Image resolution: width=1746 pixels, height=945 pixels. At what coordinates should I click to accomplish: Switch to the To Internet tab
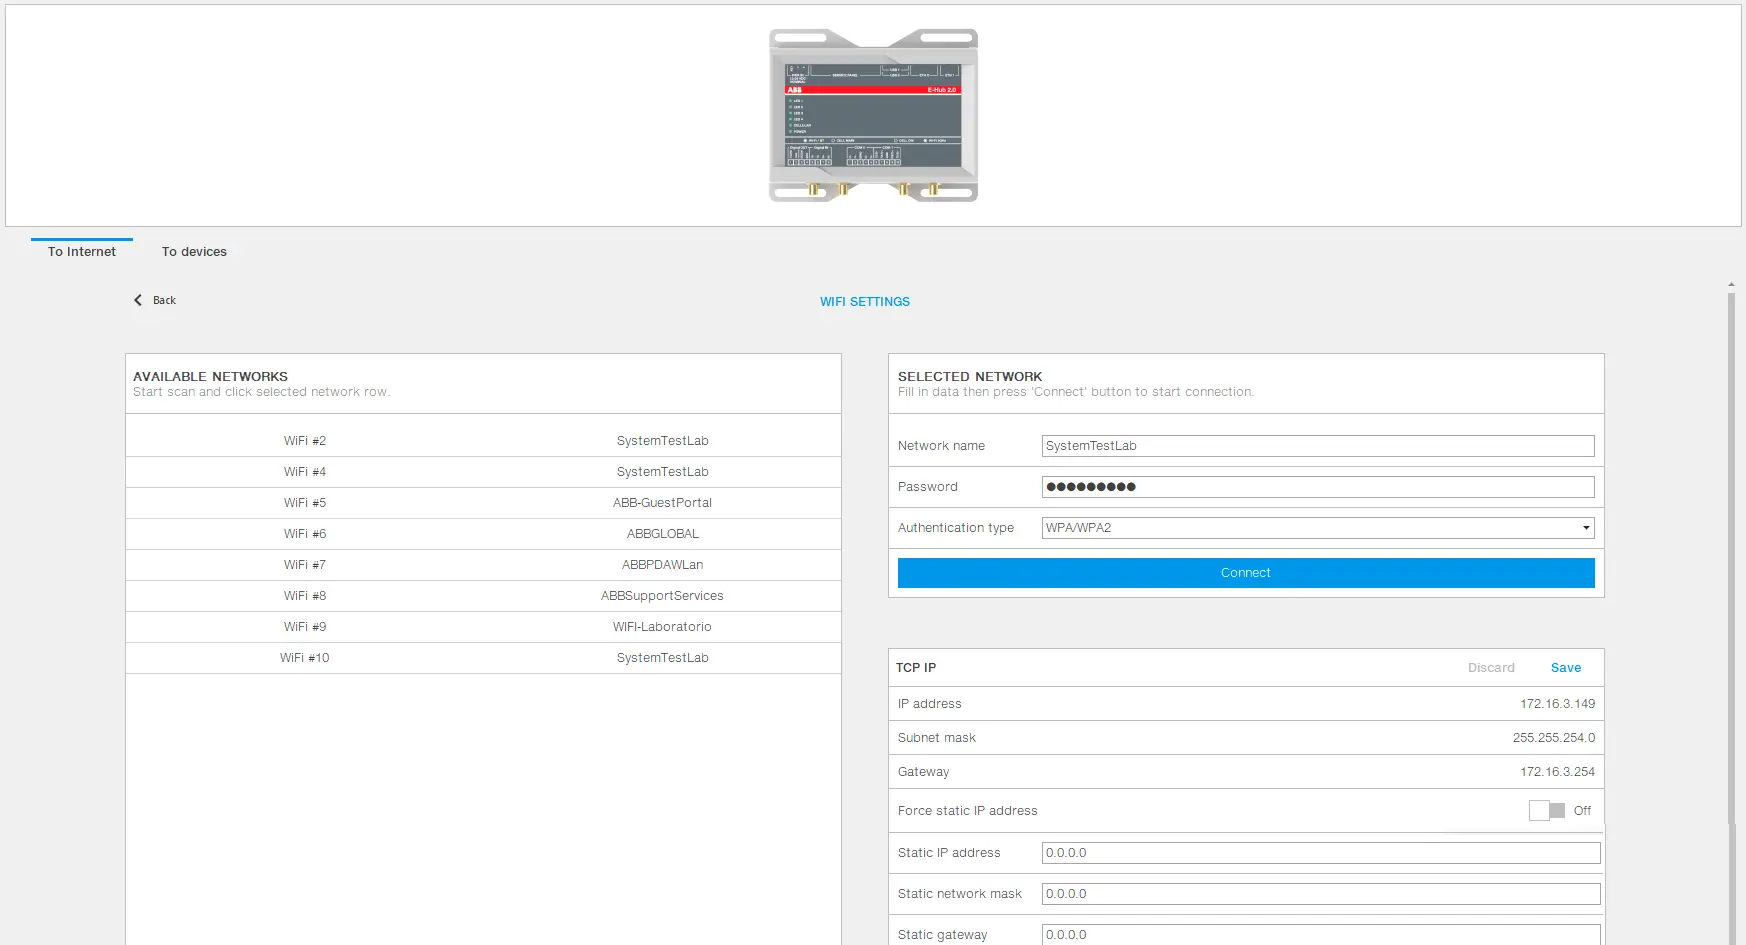click(x=82, y=252)
